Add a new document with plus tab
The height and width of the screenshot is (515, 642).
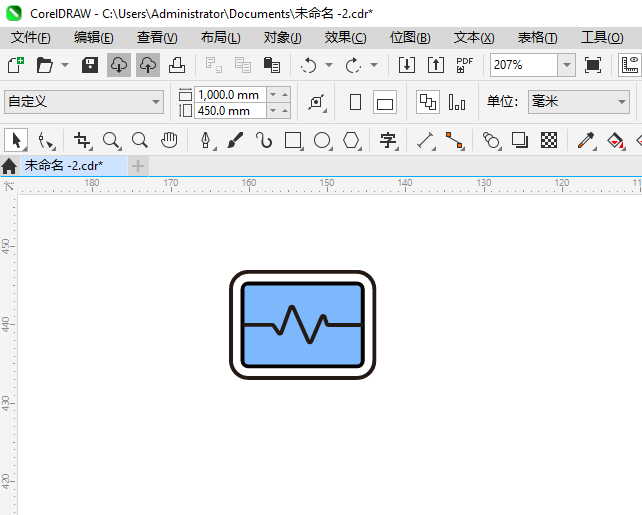pyautogui.click(x=138, y=166)
